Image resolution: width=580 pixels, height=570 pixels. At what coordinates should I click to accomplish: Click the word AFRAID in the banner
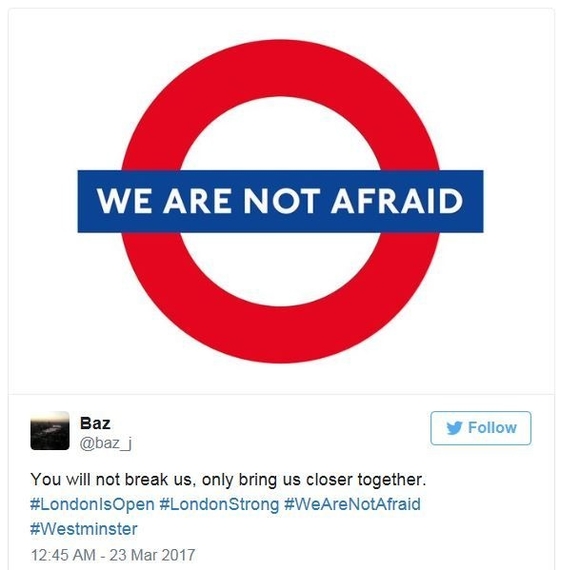pyautogui.click(x=397, y=201)
